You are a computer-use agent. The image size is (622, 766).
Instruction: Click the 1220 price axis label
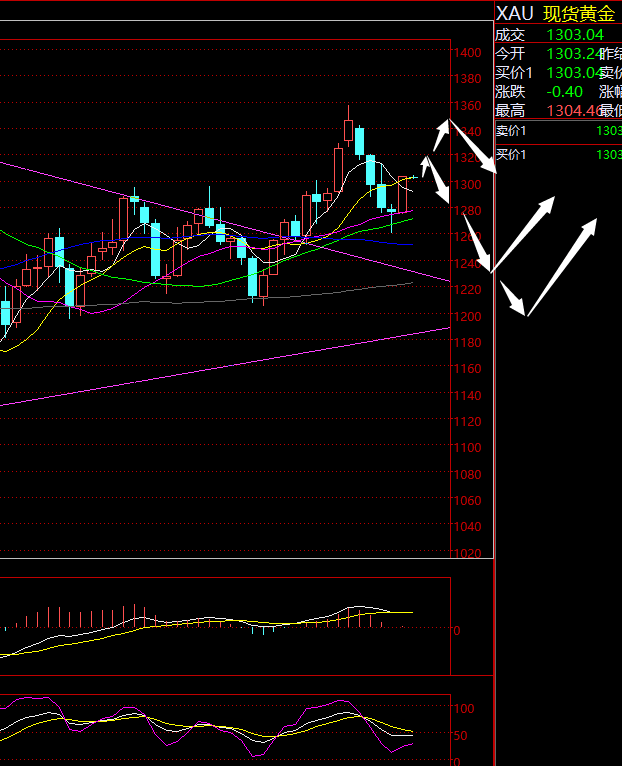[468, 290]
